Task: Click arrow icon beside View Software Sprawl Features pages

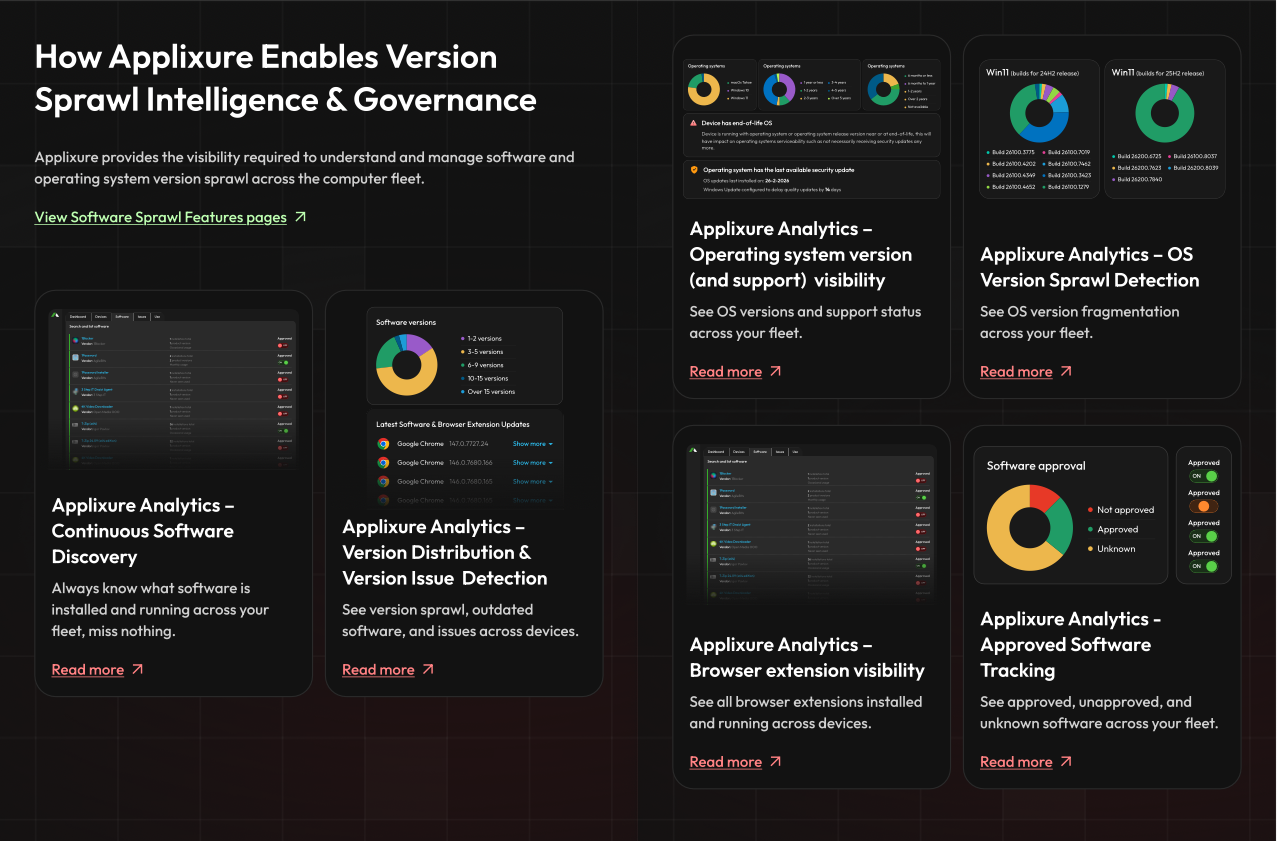Action: [x=301, y=217]
